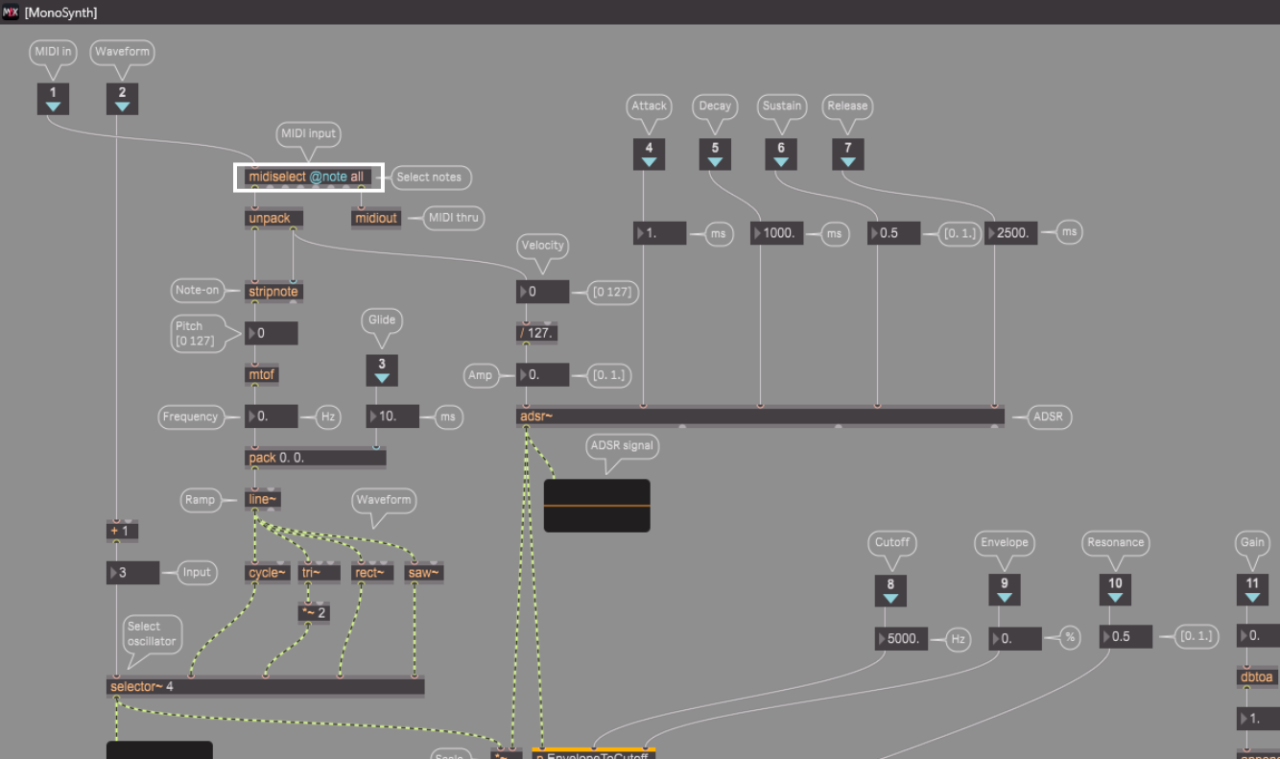Image resolution: width=1280 pixels, height=759 pixels.
Task: Click the Input number box showing 3
Action: [133, 573]
